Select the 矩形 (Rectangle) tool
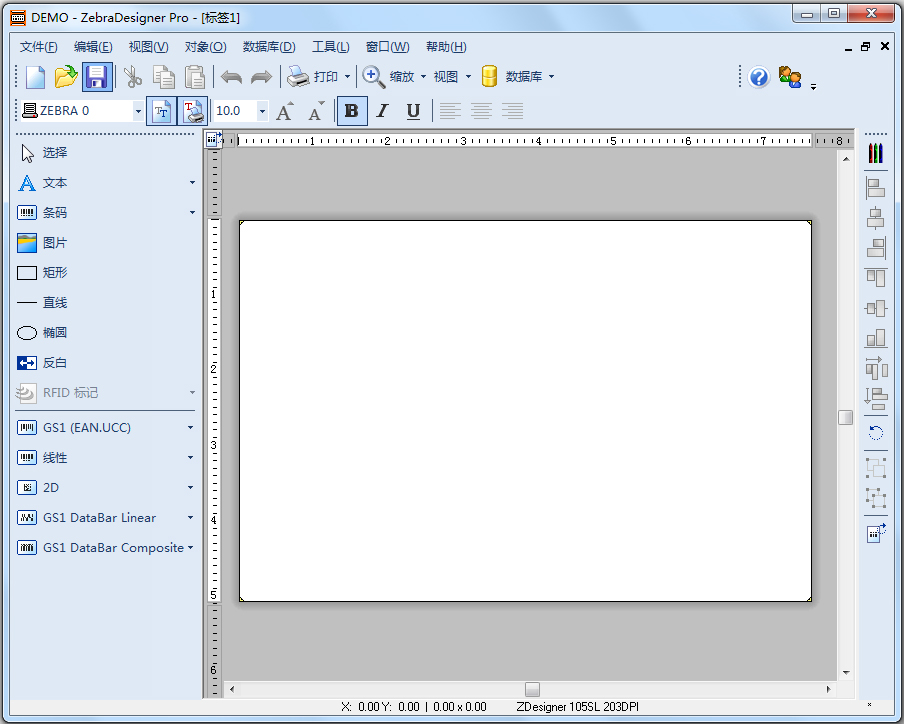Viewport: 904px width, 724px height. (x=55, y=272)
